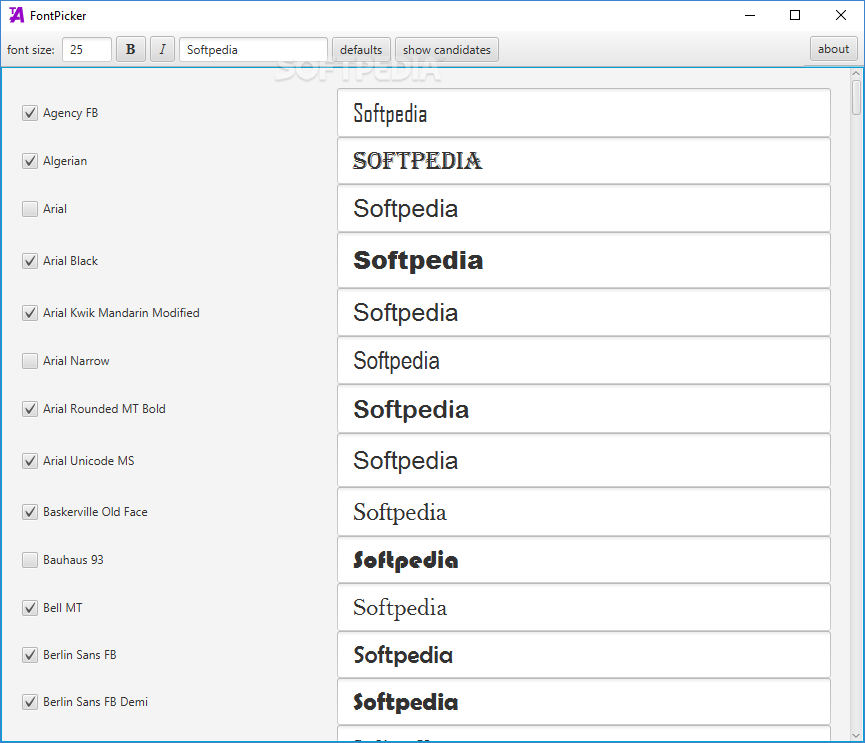Uncheck the Bell MT checkbox

[x=30, y=608]
